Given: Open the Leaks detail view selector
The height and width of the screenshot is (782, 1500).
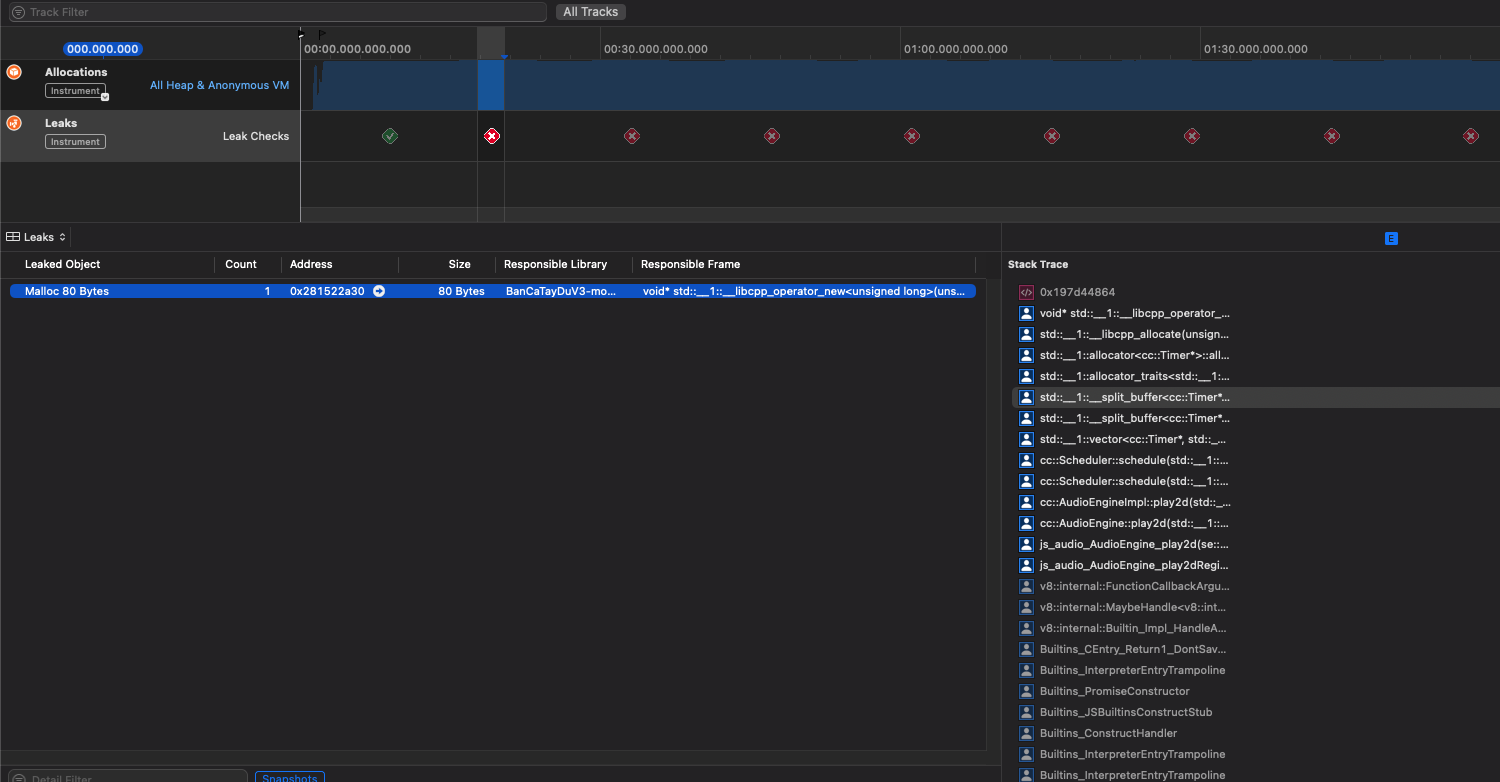Looking at the screenshot, I should [36, 236].
